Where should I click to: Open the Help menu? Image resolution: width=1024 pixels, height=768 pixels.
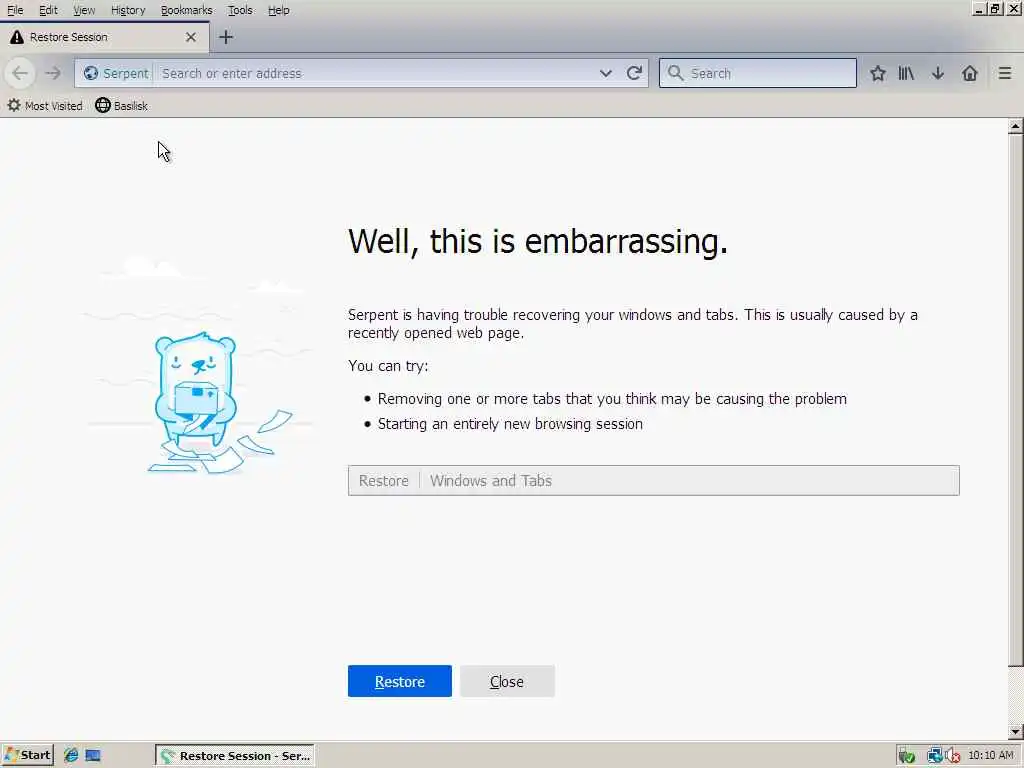[279, 10]
